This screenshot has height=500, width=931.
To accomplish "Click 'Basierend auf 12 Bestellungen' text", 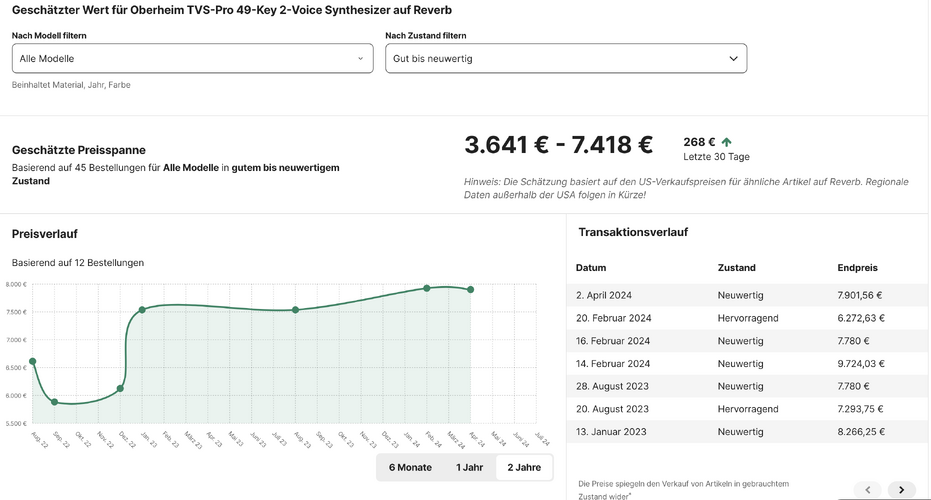I will pos(78,262).
